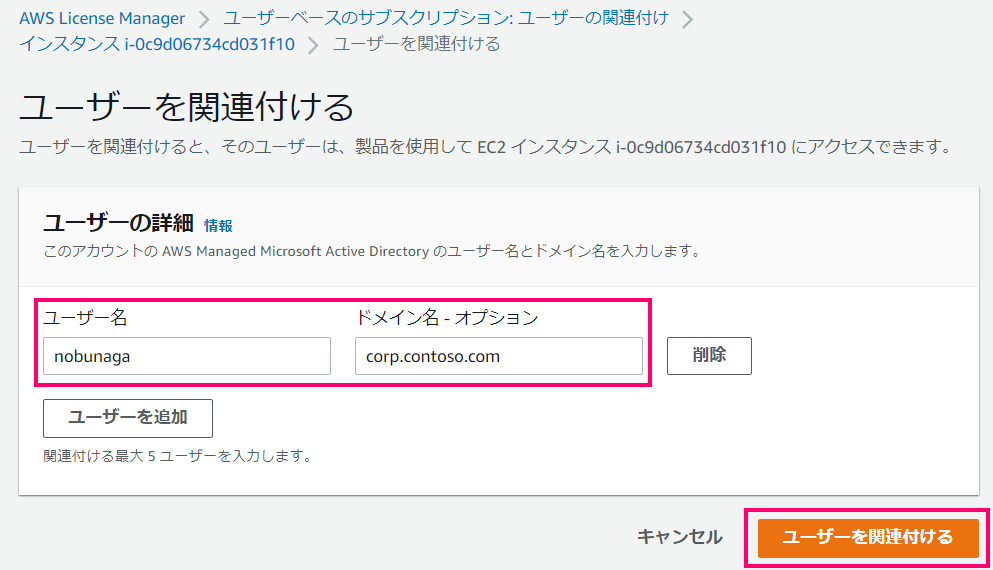Cancel the form with キャンセル
993x570 pixels.
[x=680, y=537]
